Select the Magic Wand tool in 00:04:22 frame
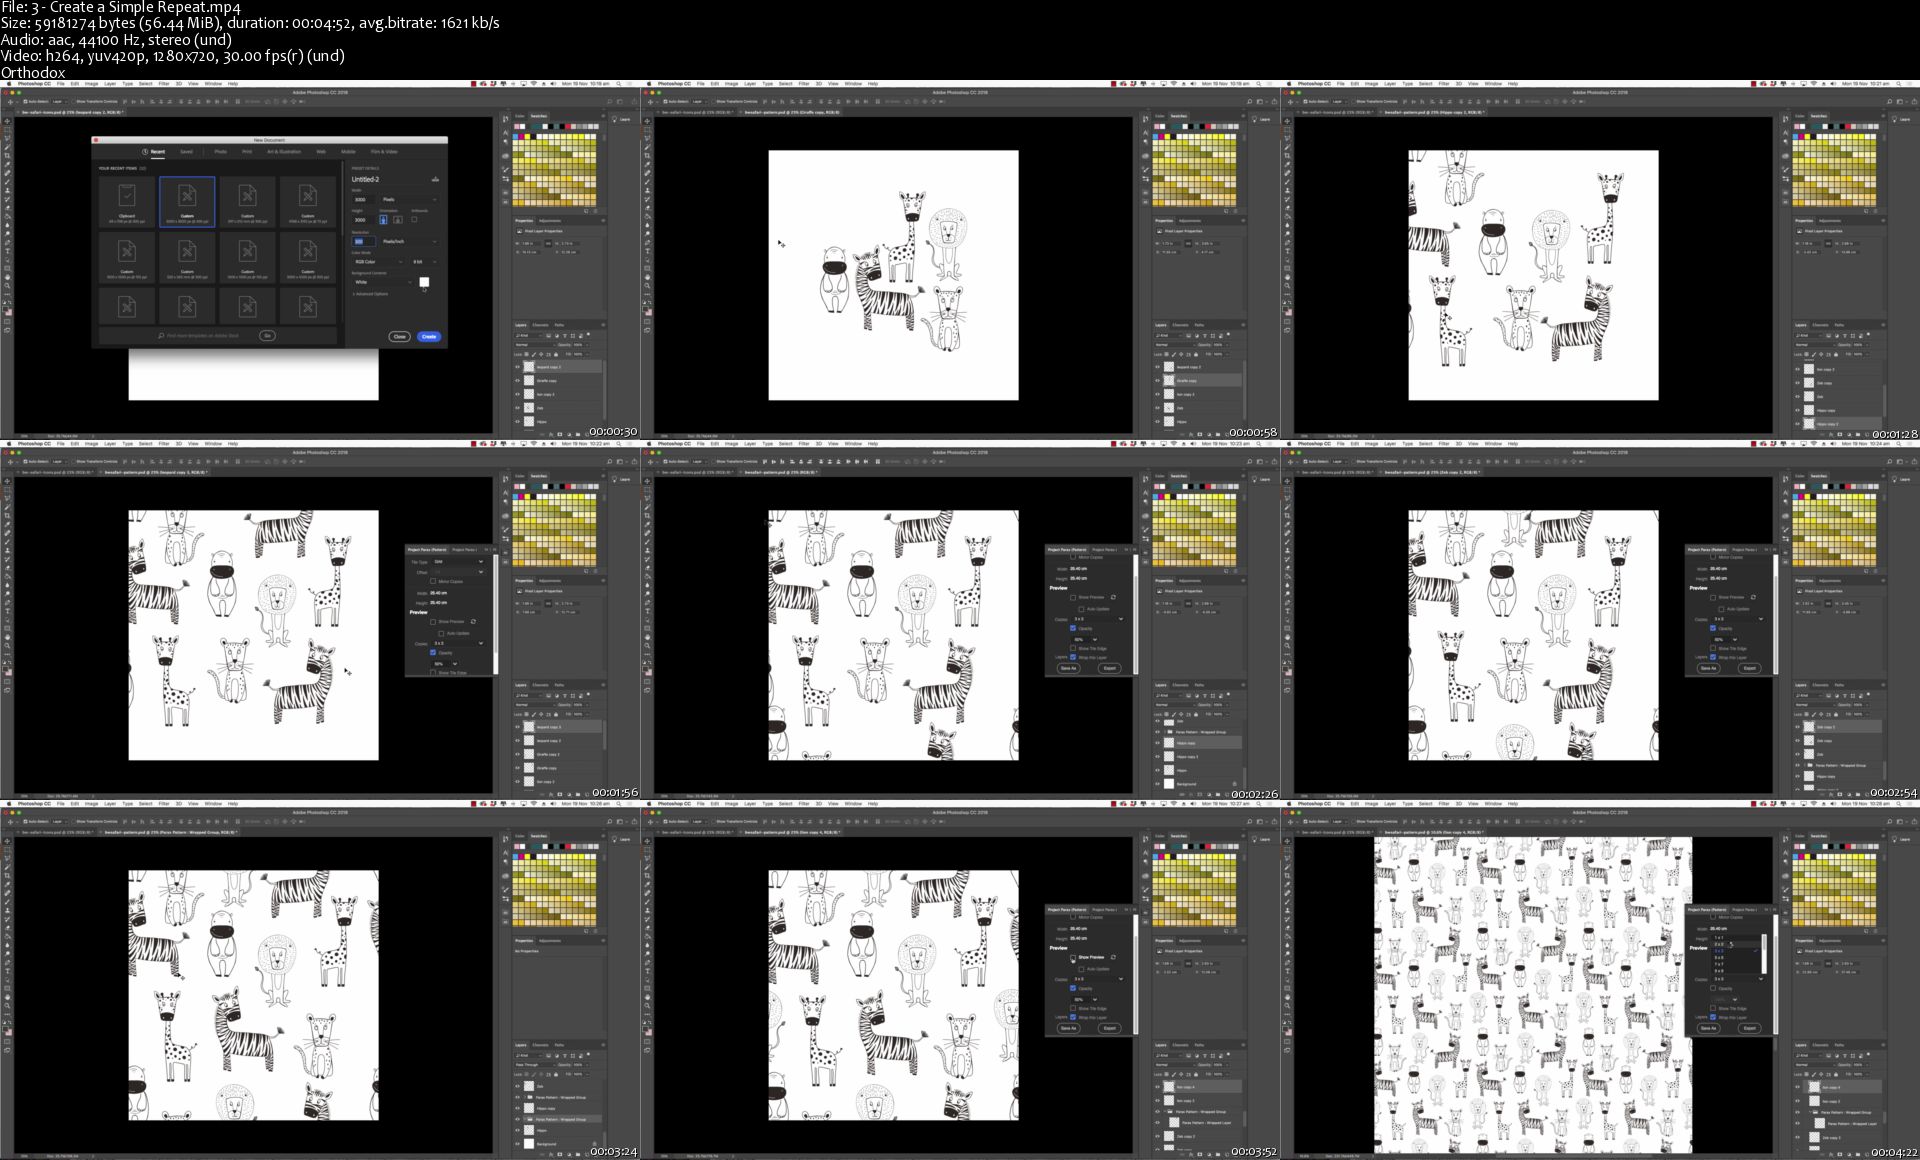Image resolution: width=1920 pixels, height=1160 pixels. tap(1287, 866)
